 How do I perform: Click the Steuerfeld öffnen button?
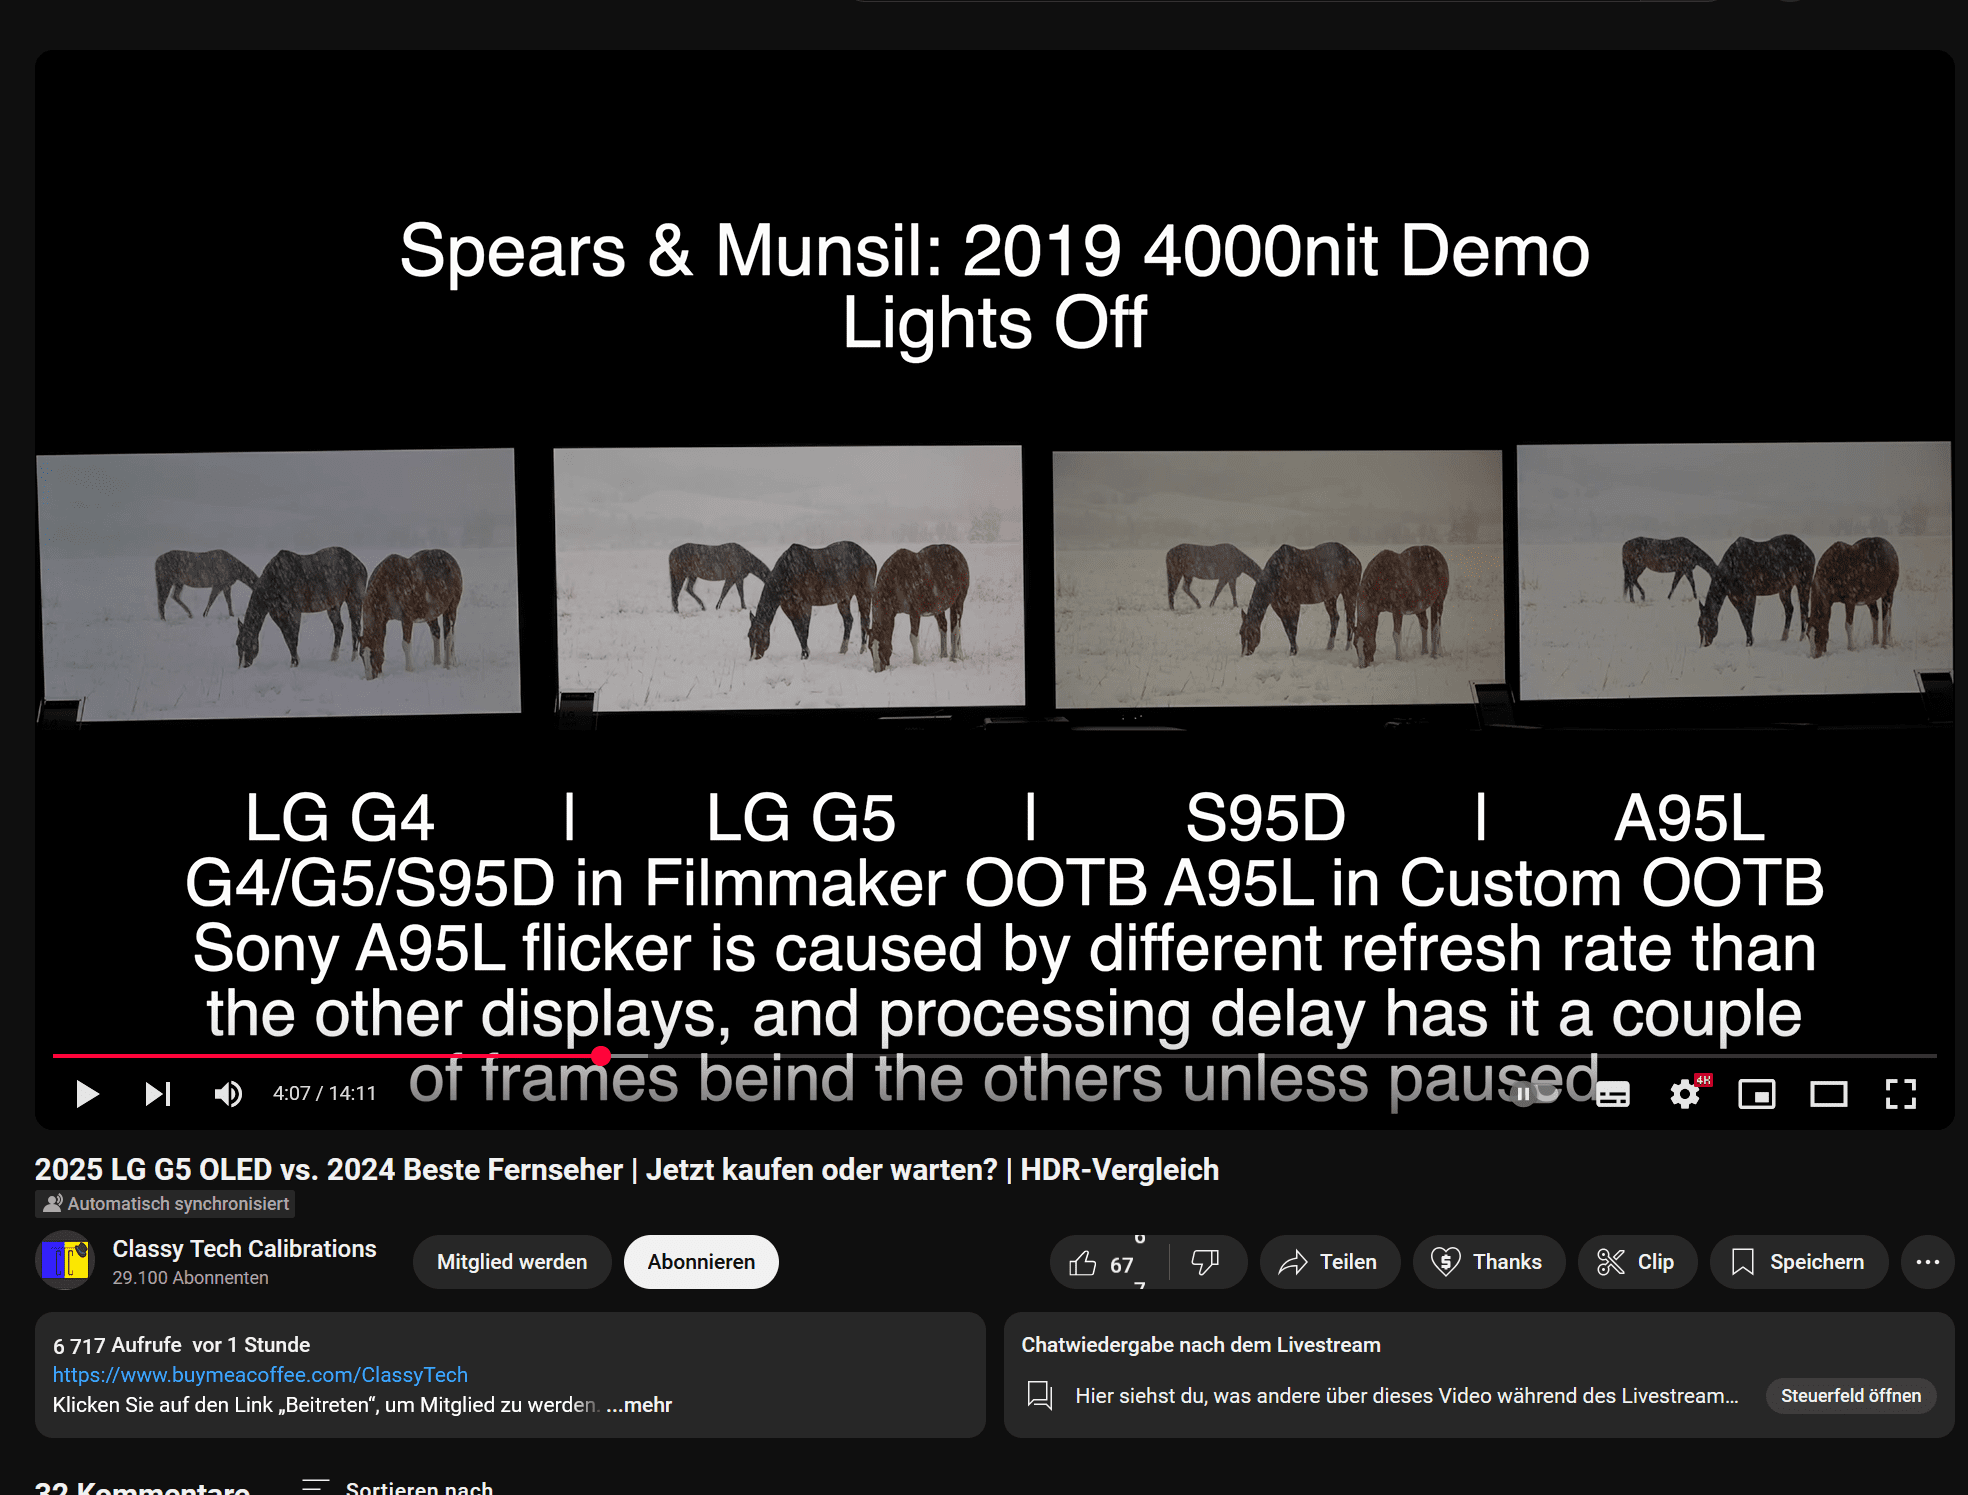(1851, 1396)
